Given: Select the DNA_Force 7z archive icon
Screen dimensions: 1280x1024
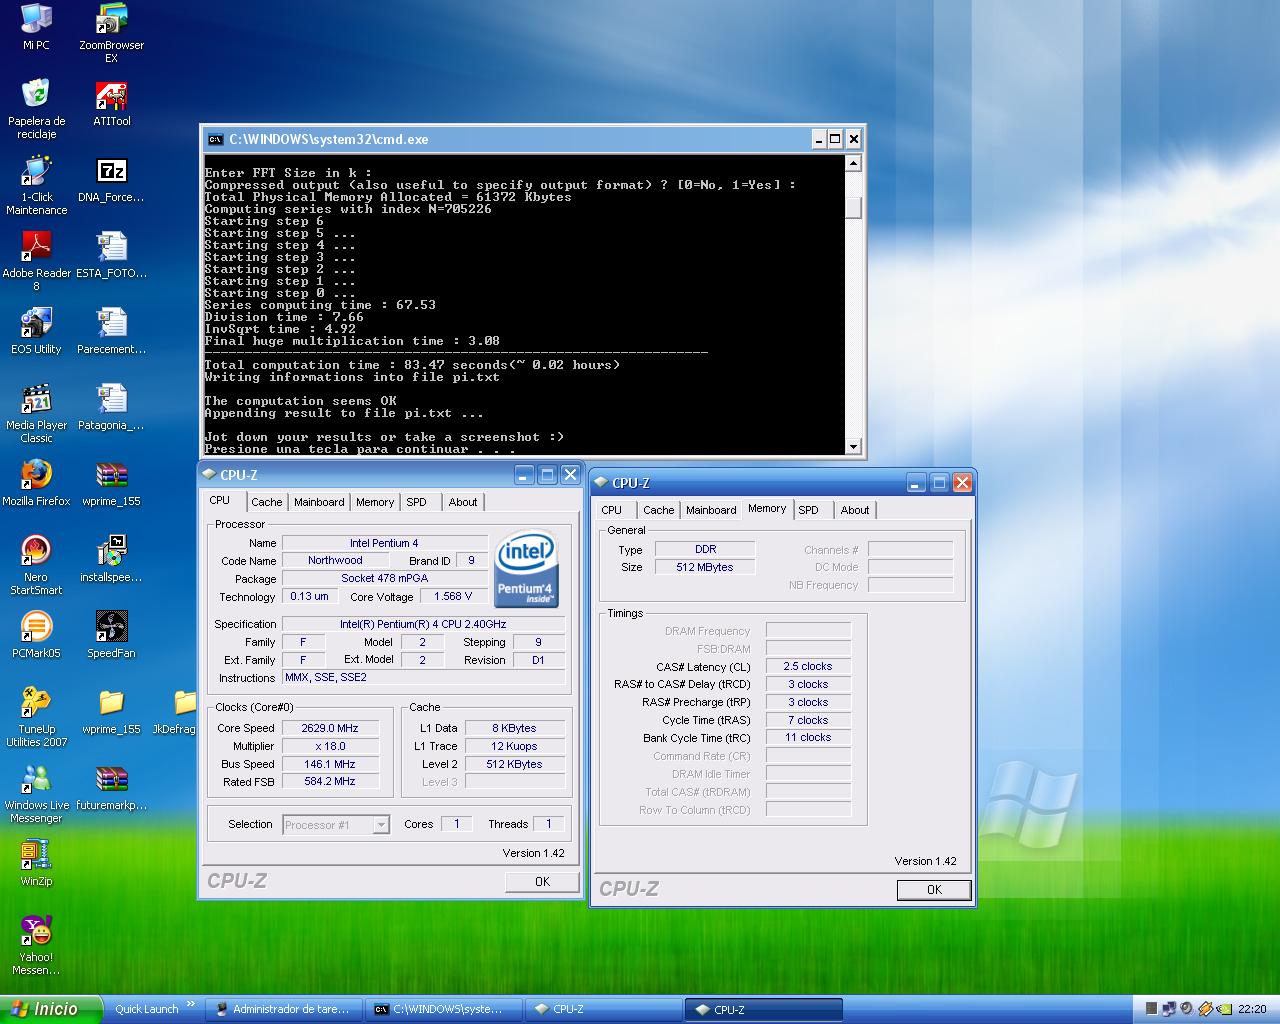Looking at the screenshot, I should 111,179.
